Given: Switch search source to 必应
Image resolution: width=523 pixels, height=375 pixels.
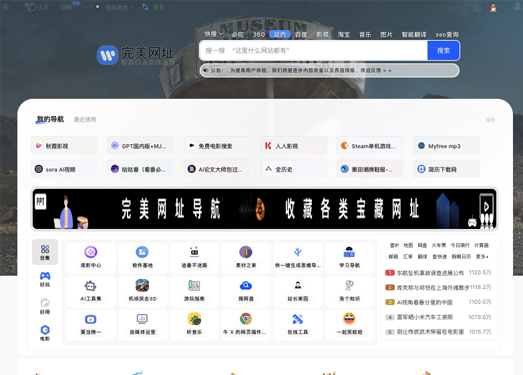Looking at the screenshot, I should point(237,34).
